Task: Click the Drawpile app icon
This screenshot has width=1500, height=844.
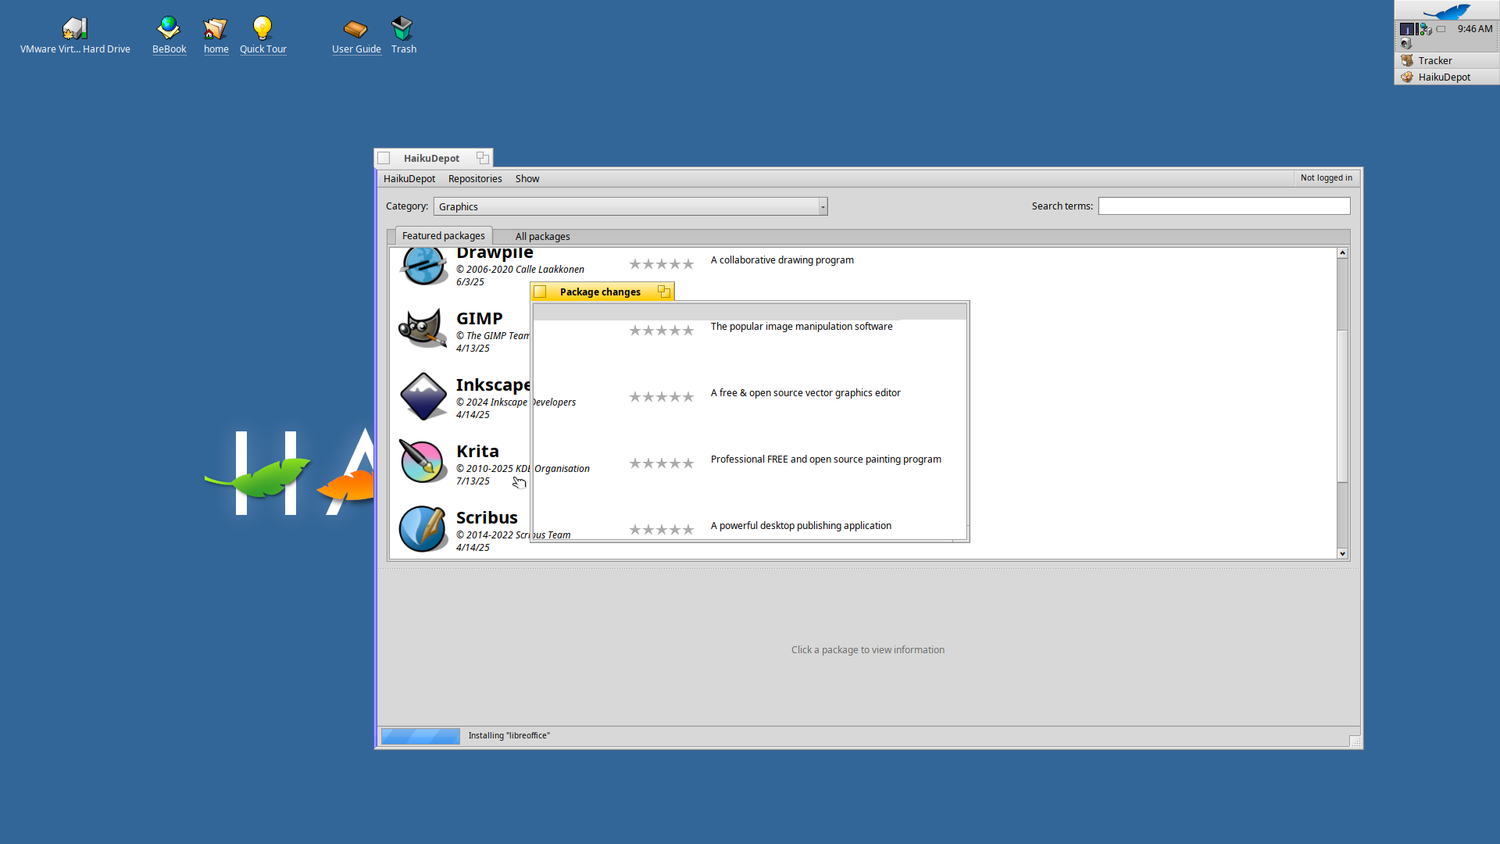Action: [423, 266]
